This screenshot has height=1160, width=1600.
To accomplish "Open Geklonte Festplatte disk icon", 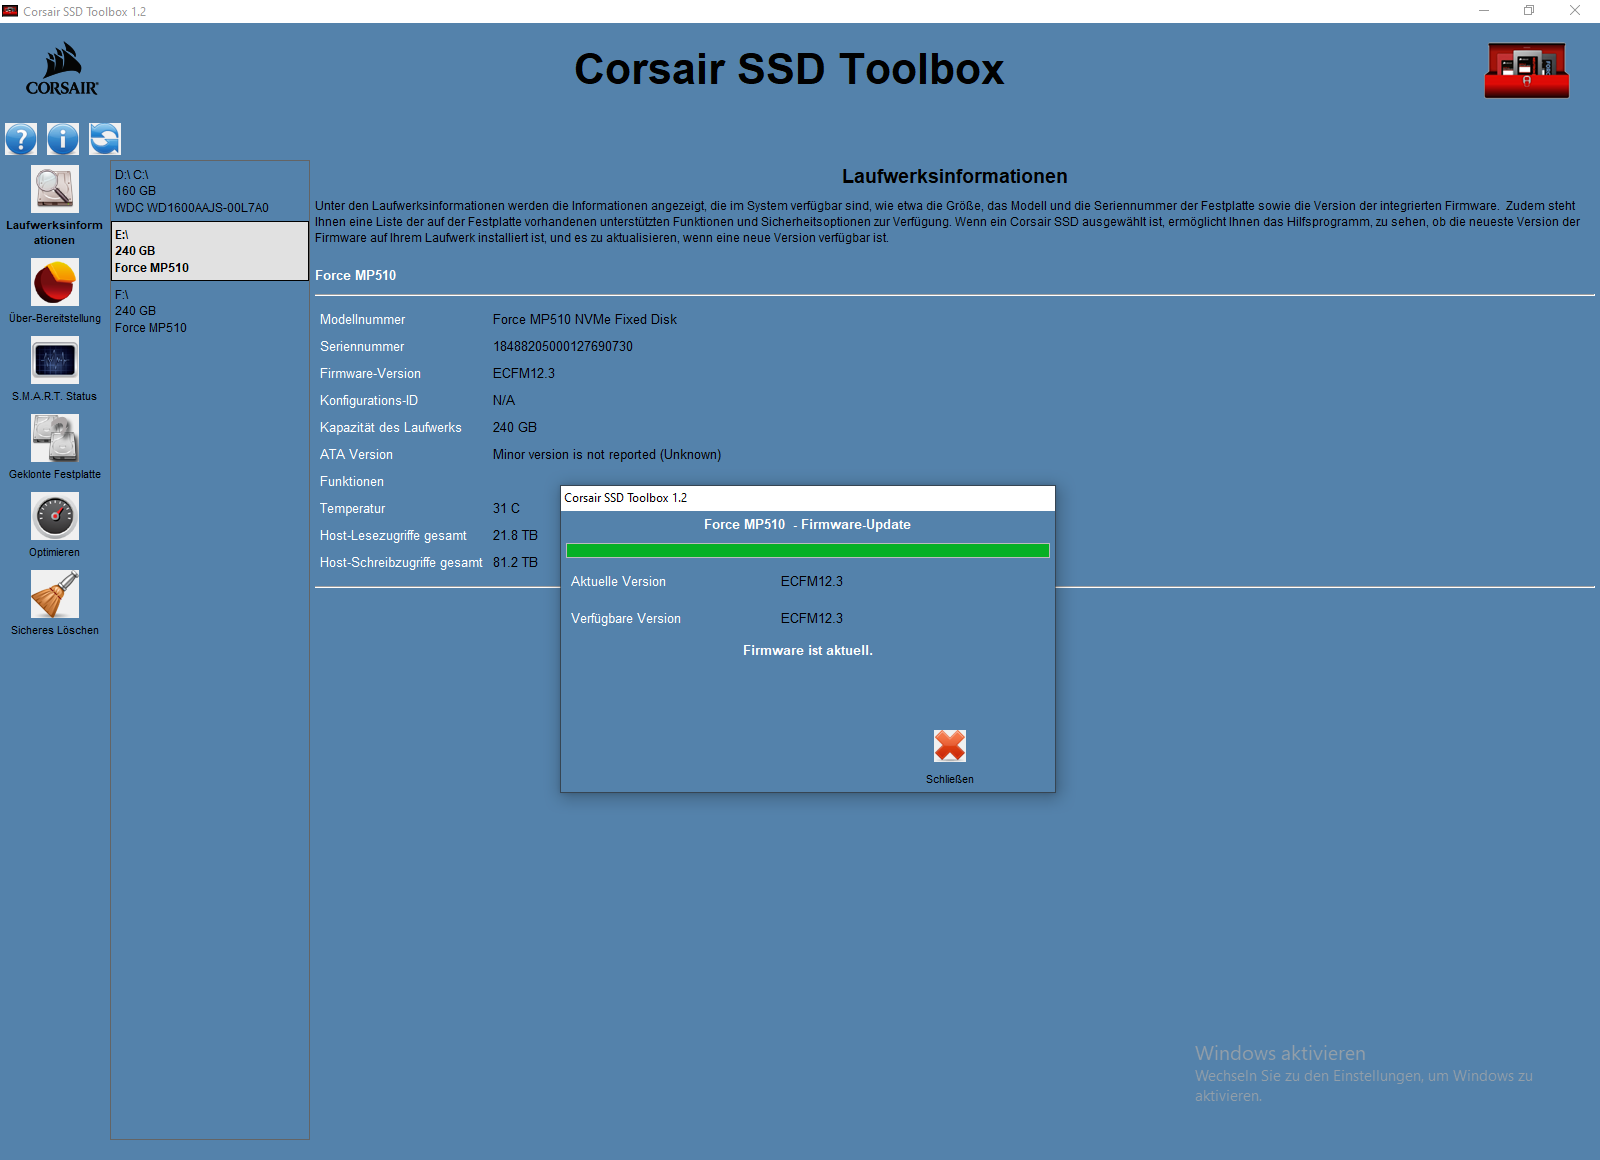I will (x=55, y=438).
